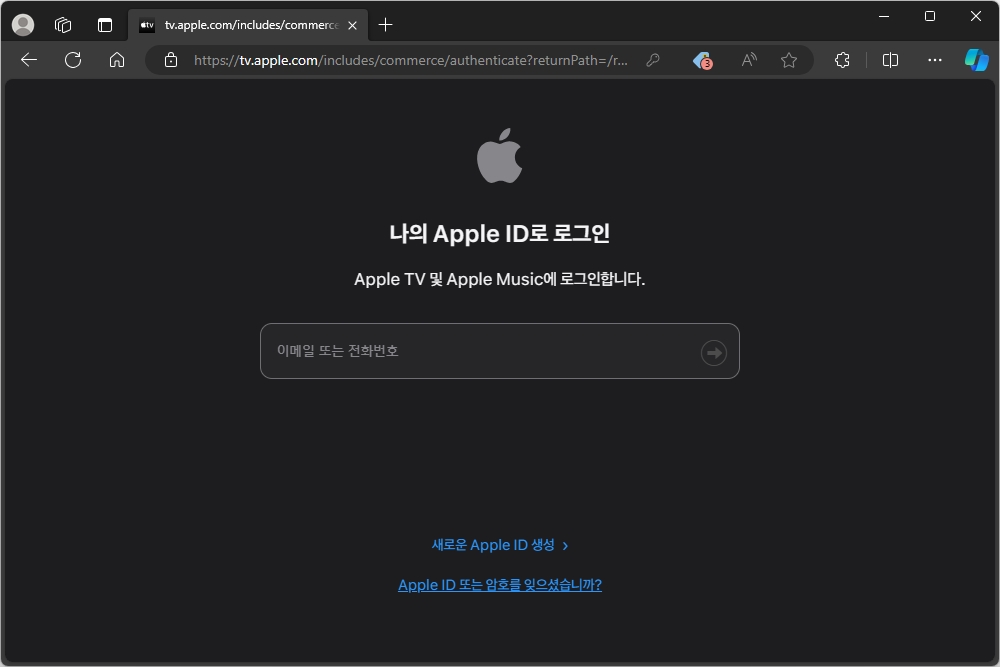
Task: Go back with the back arrow
Action: point(29,60)
